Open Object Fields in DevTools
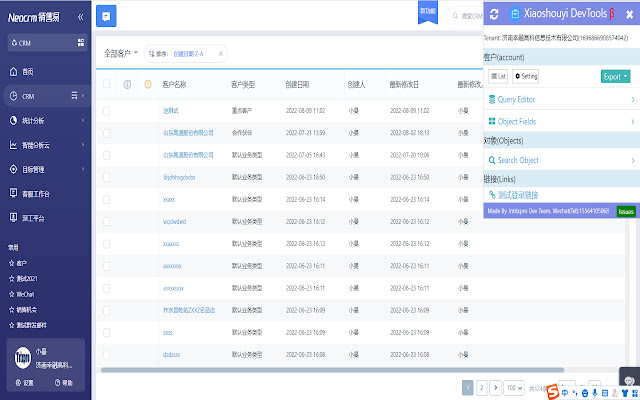 click(x=562, y=121)
